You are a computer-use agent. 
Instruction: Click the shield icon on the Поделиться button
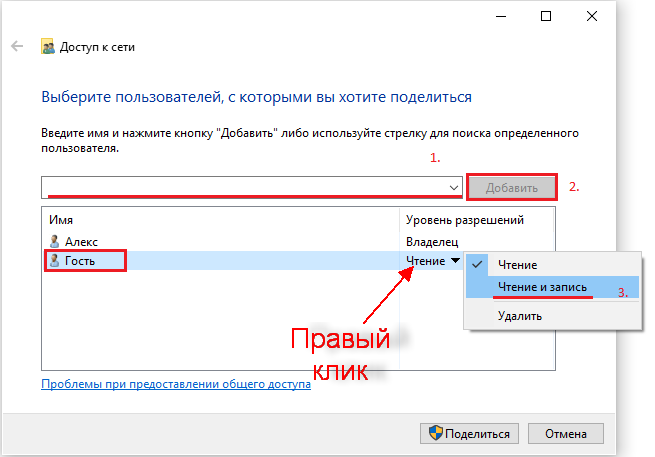(435, 433)
